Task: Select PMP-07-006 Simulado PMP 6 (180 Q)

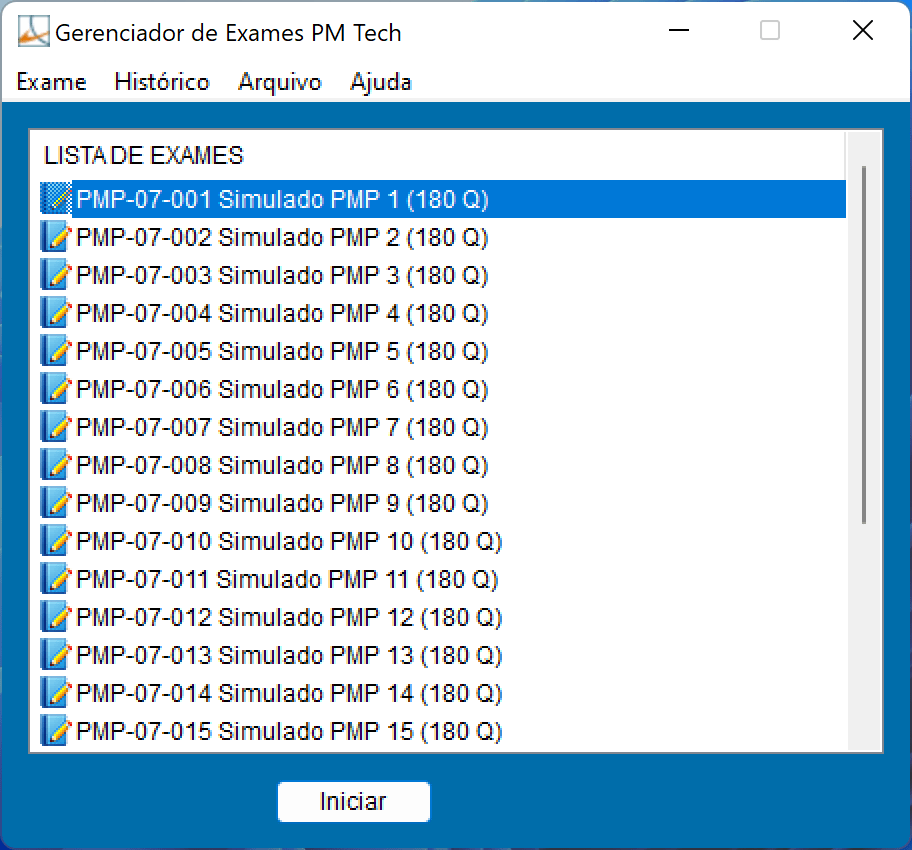Action: coord(282,389)
